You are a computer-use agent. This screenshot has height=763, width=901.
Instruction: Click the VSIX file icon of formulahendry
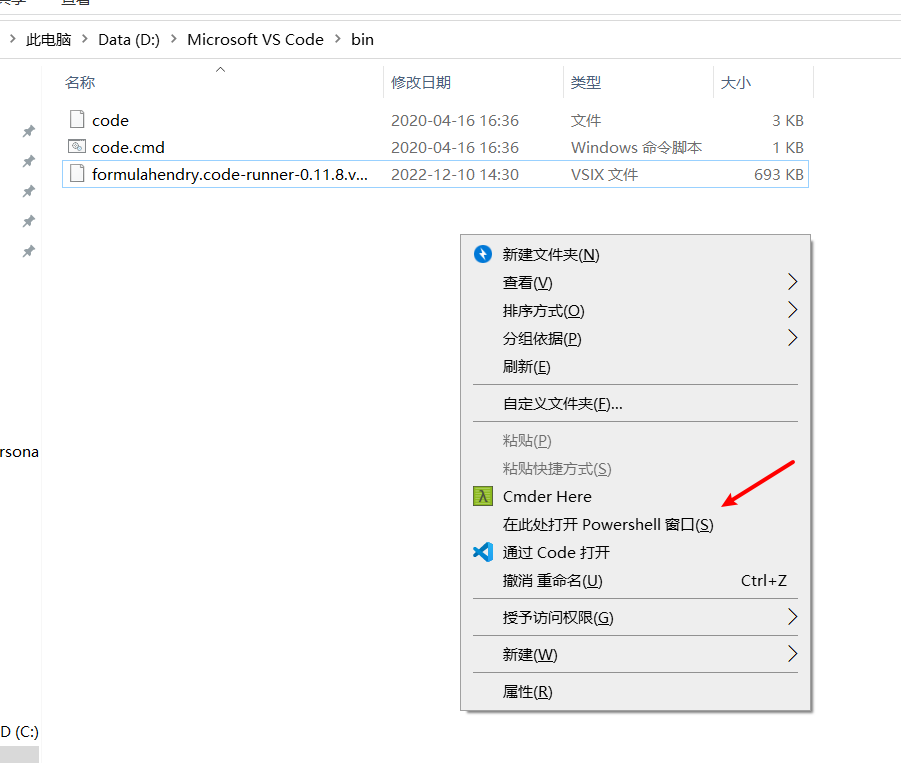(78, 174)
